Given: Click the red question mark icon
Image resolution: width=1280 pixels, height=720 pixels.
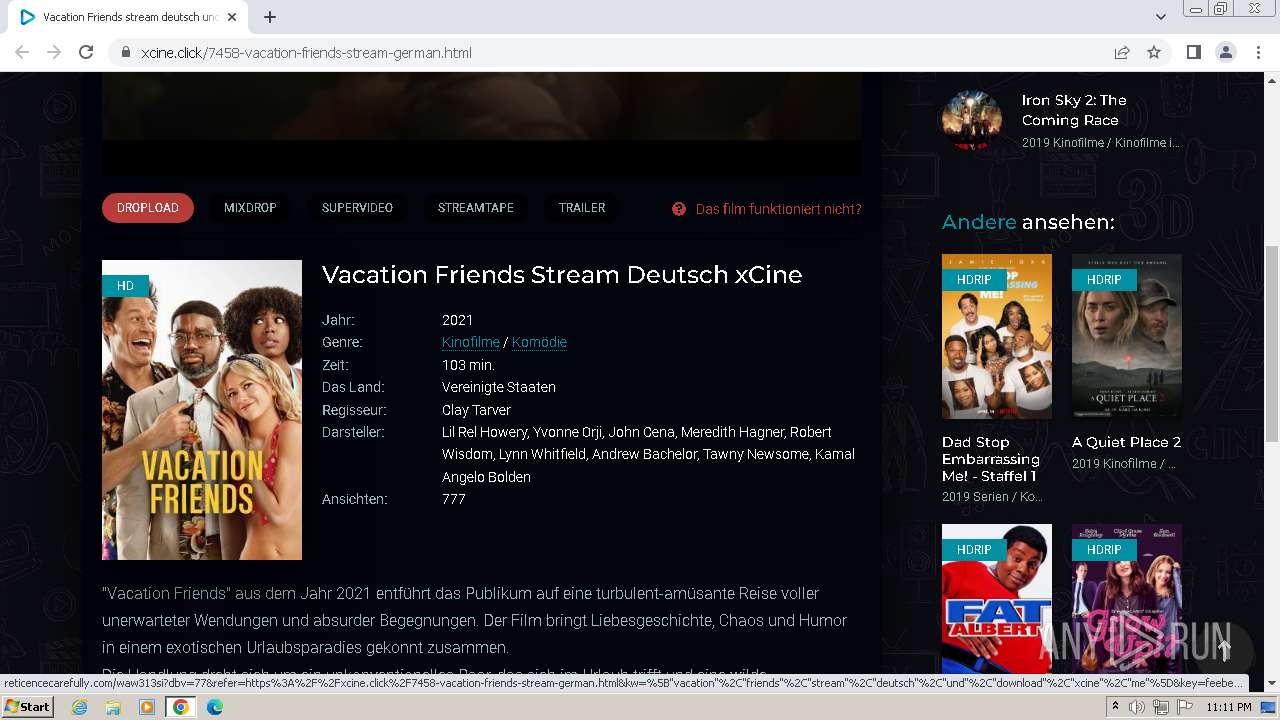Looking at the screenshot, I should [679, 209].
